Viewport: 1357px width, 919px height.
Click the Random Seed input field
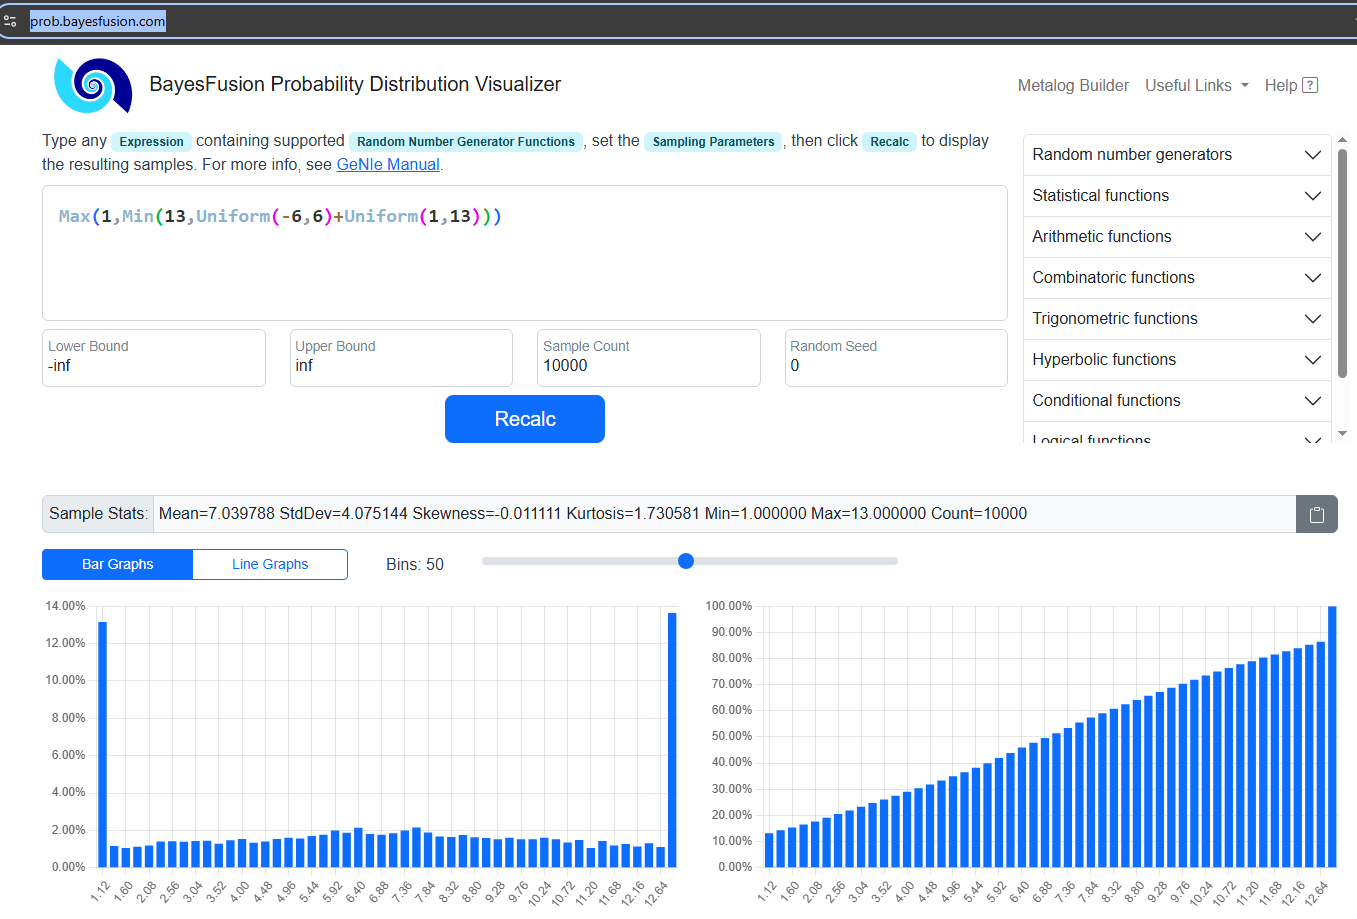pos(895,366)
